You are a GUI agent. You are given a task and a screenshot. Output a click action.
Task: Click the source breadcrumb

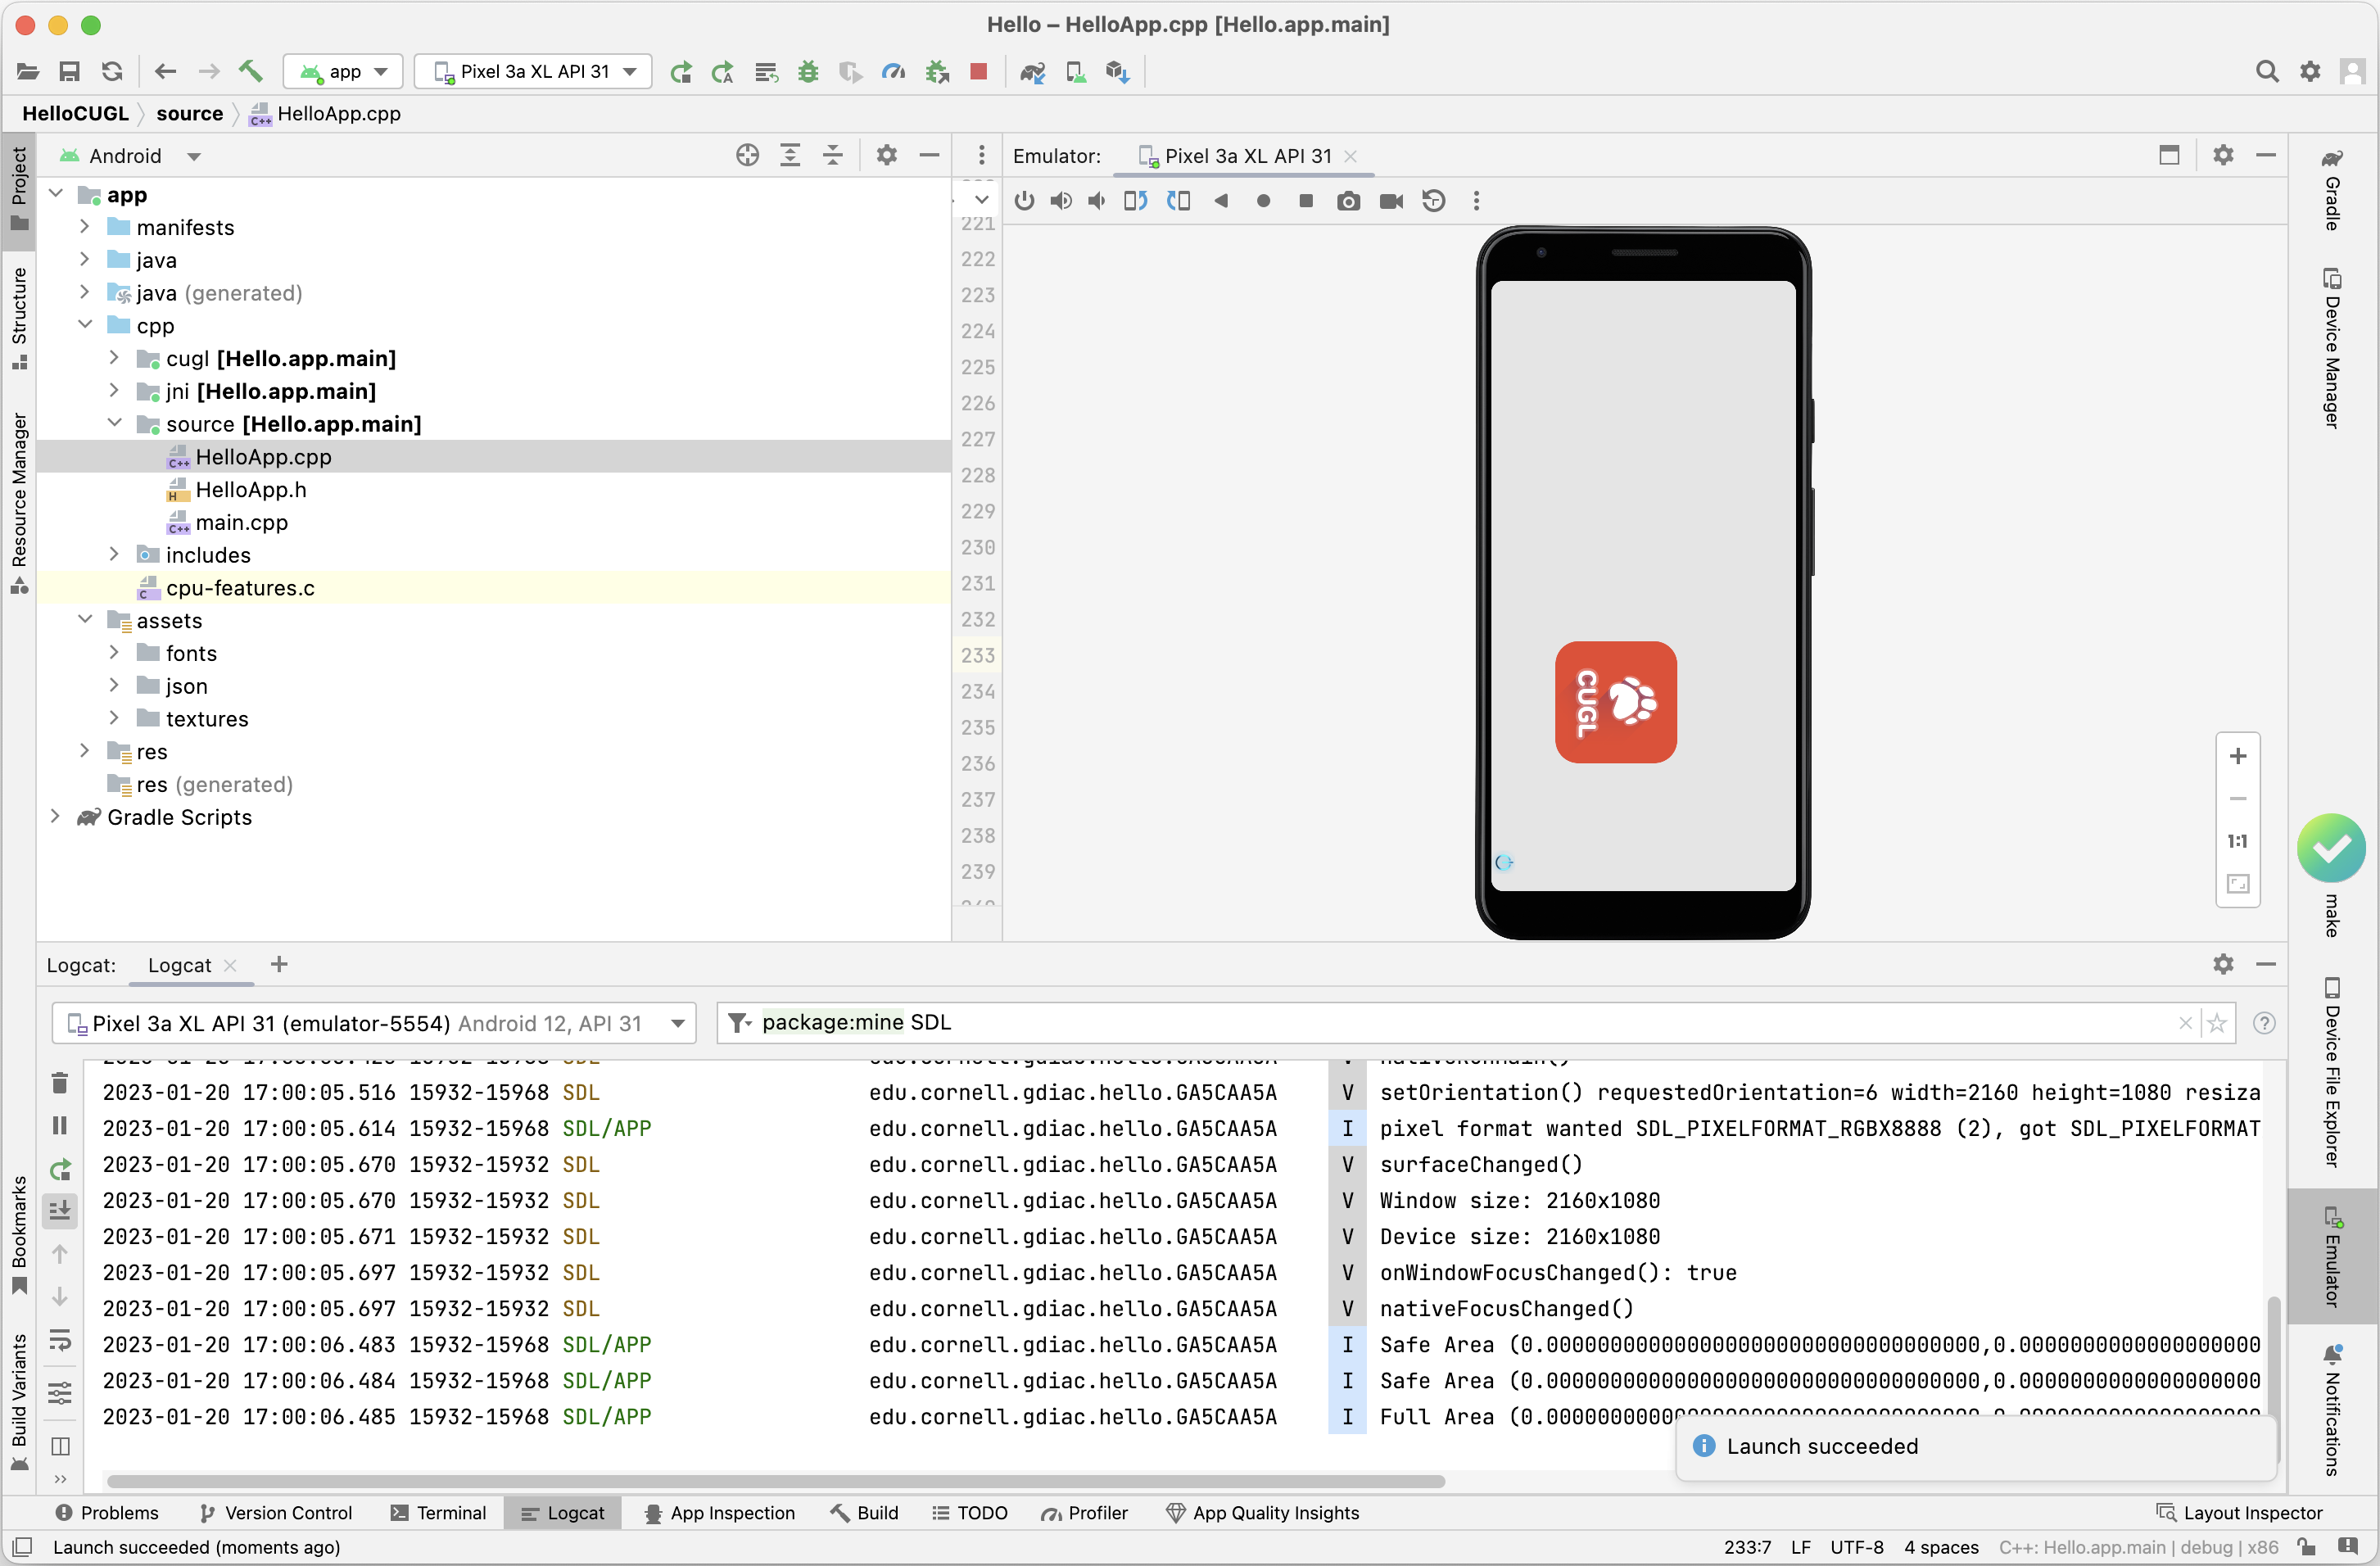click(x=189, y=113)
